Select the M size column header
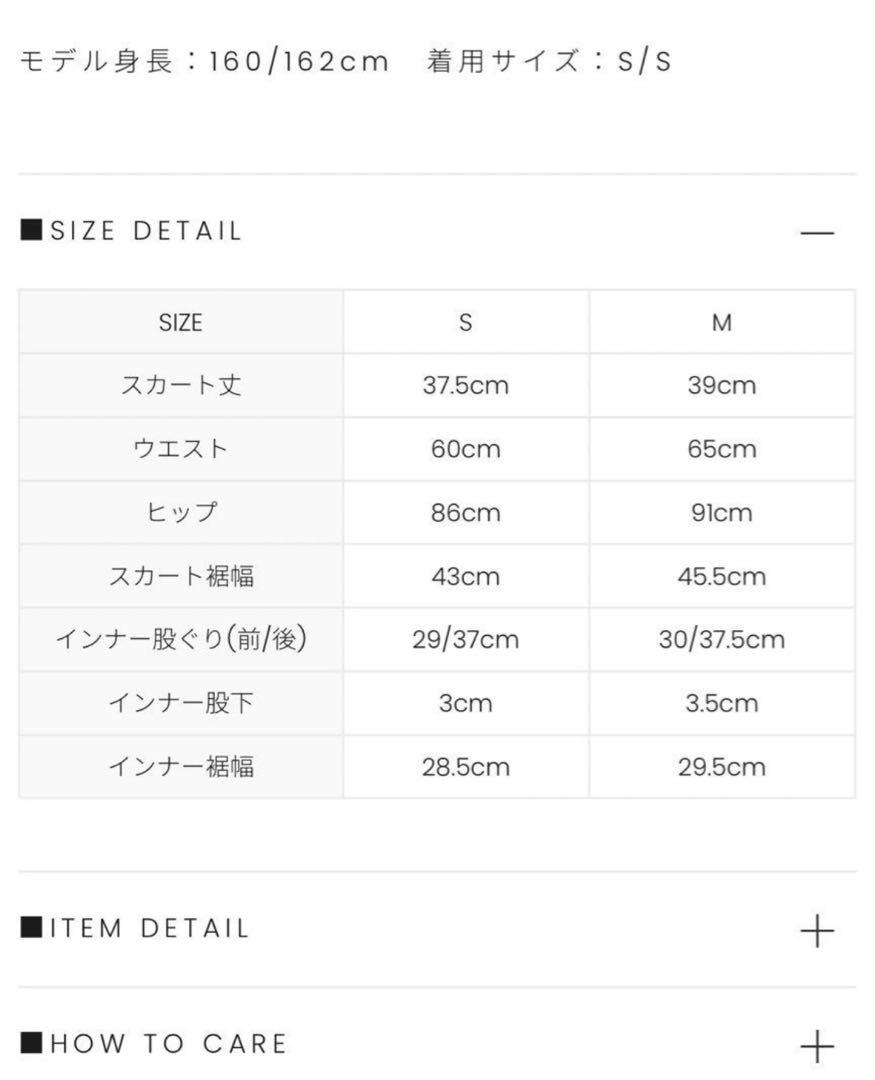This screenshot has height=1080, width=875. pos(722,322)
